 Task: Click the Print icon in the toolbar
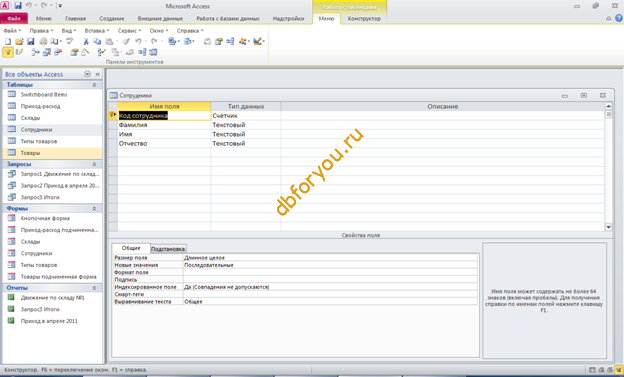[43, 41]
